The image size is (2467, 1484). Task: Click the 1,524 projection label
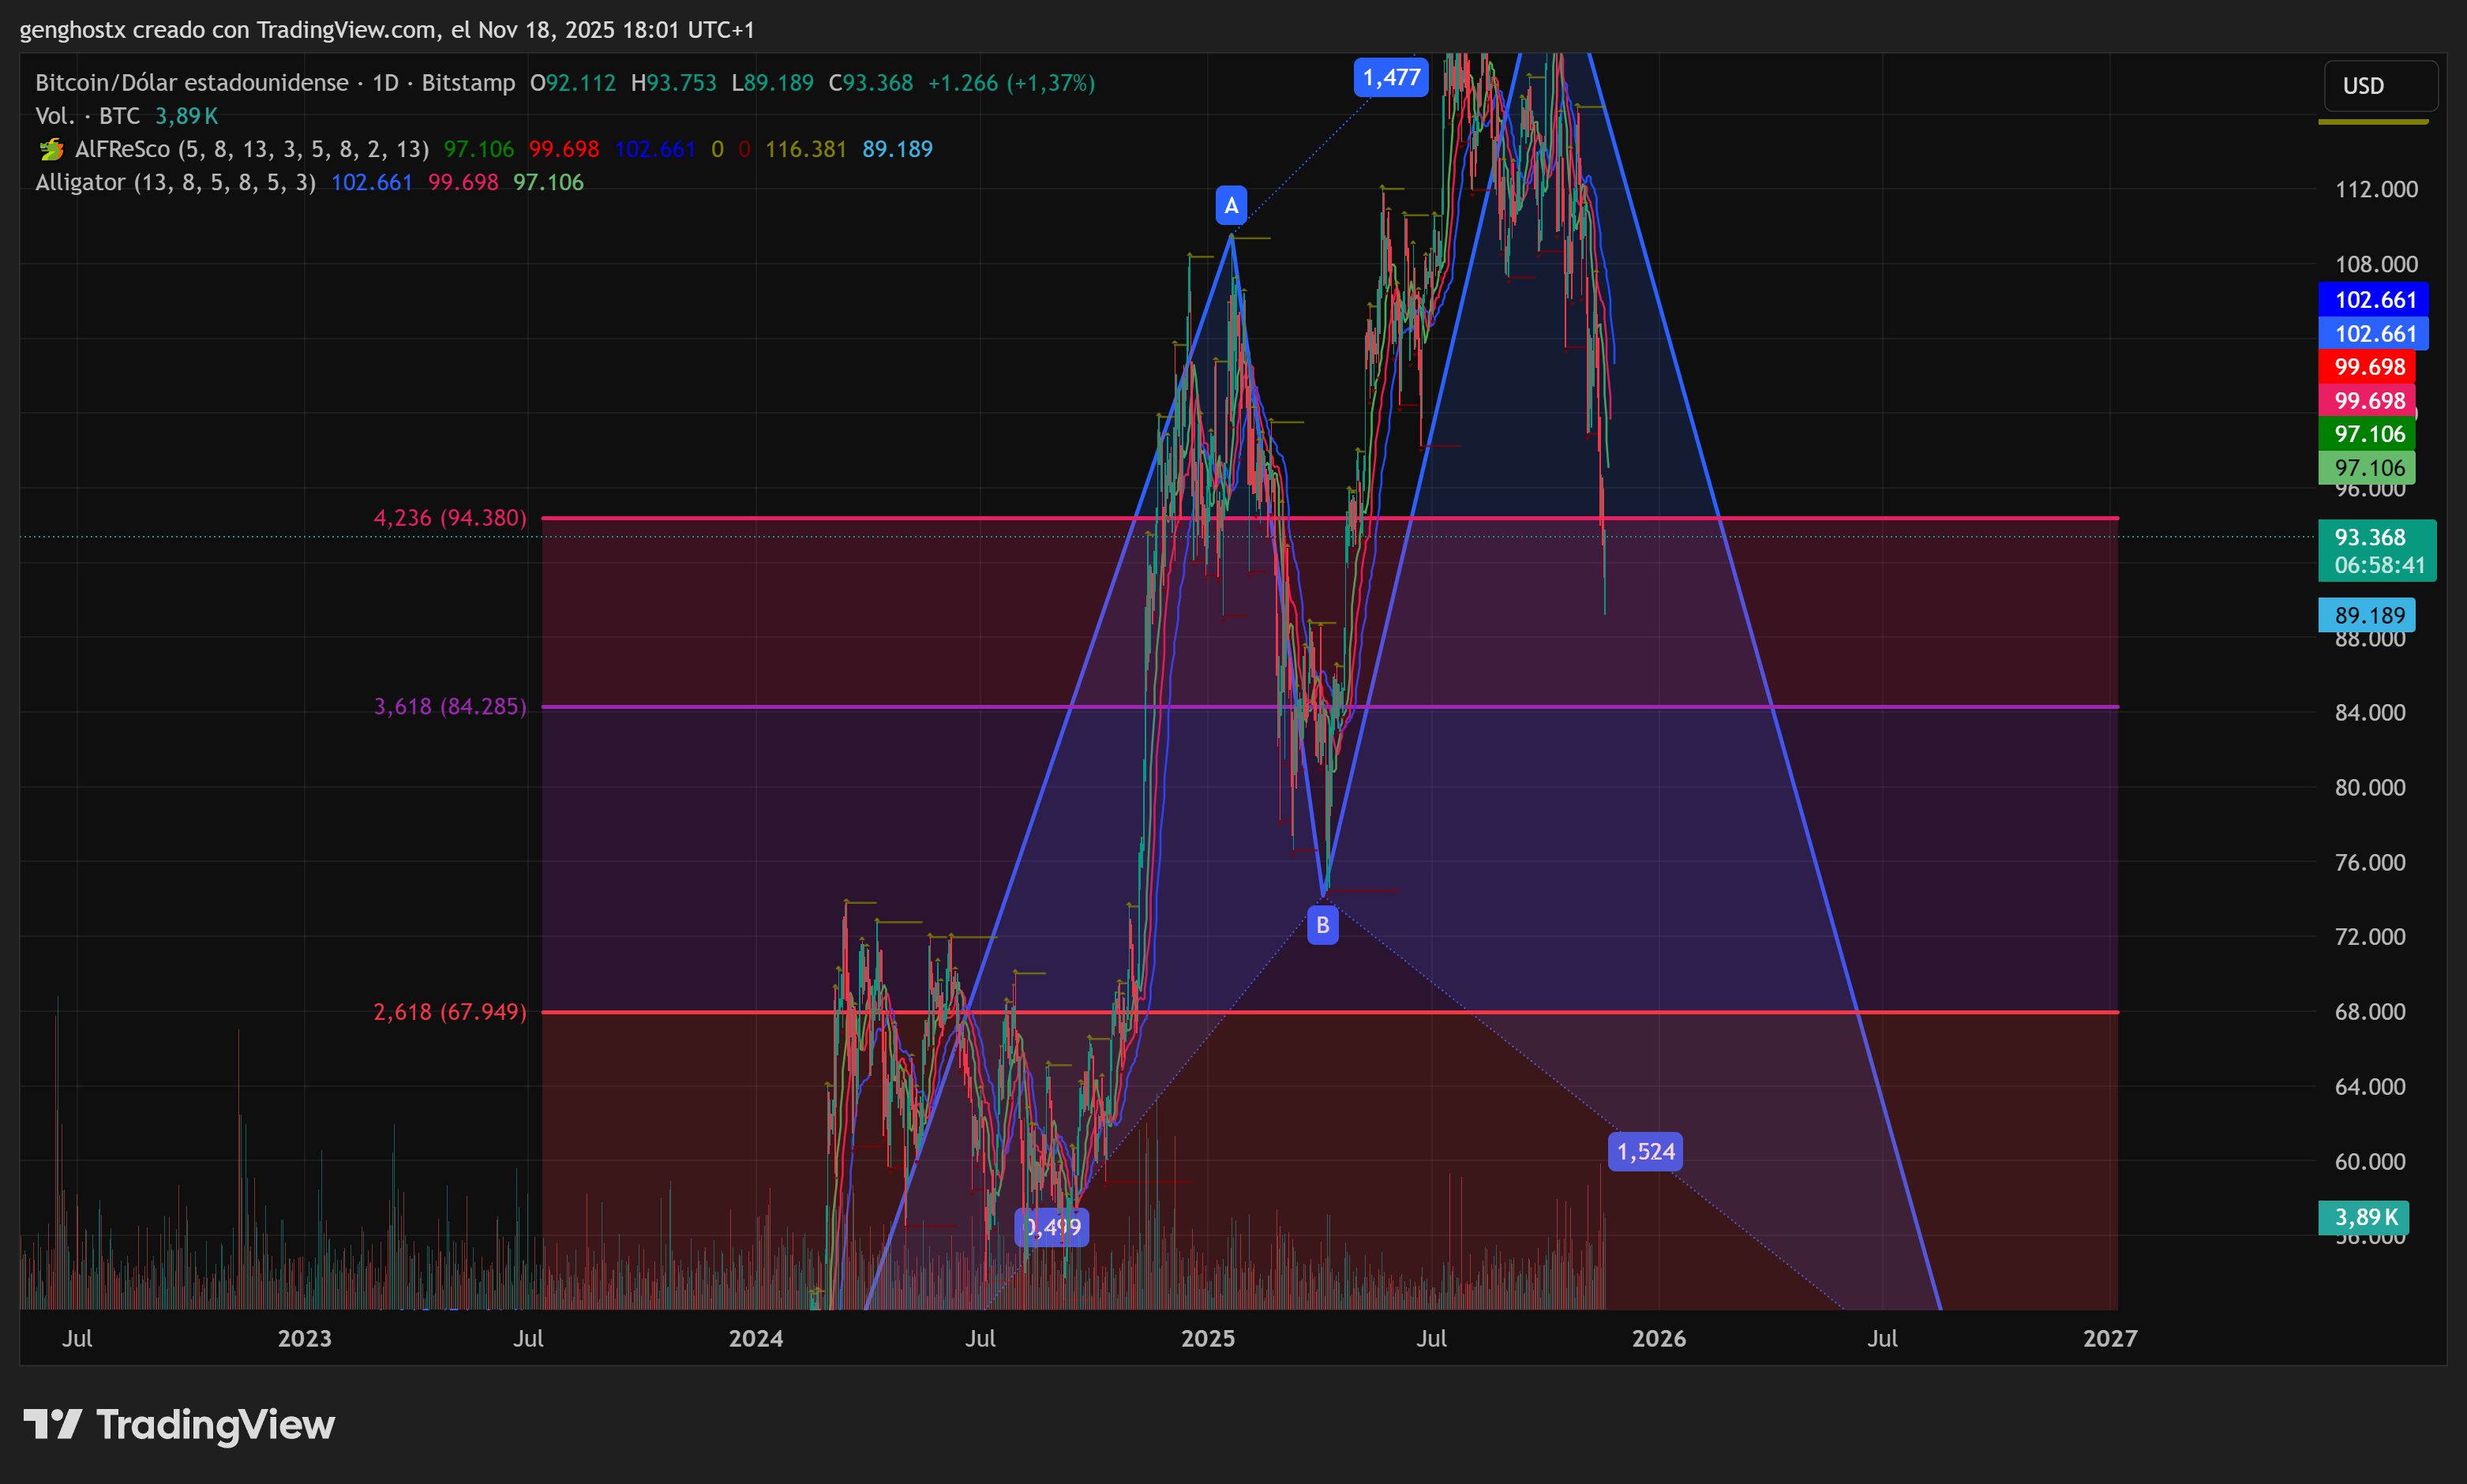click(x=1645, y=1151)
